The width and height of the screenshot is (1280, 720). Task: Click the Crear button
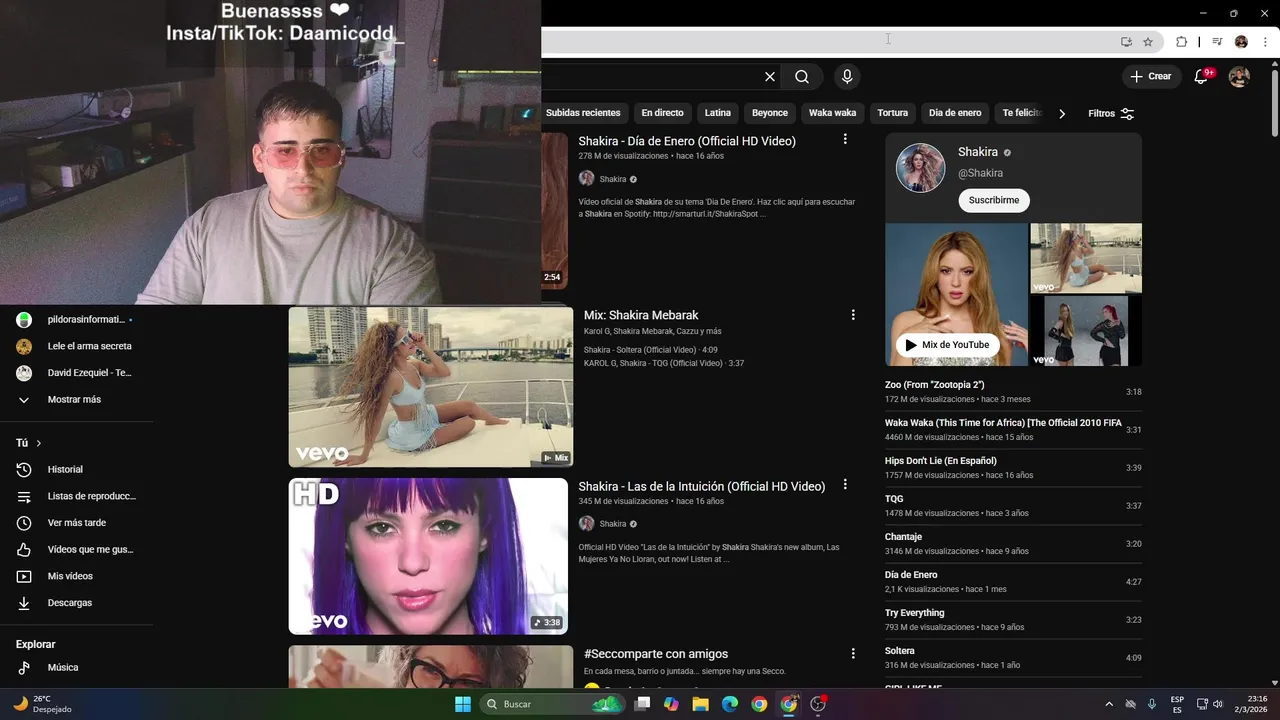(1151, 76)
